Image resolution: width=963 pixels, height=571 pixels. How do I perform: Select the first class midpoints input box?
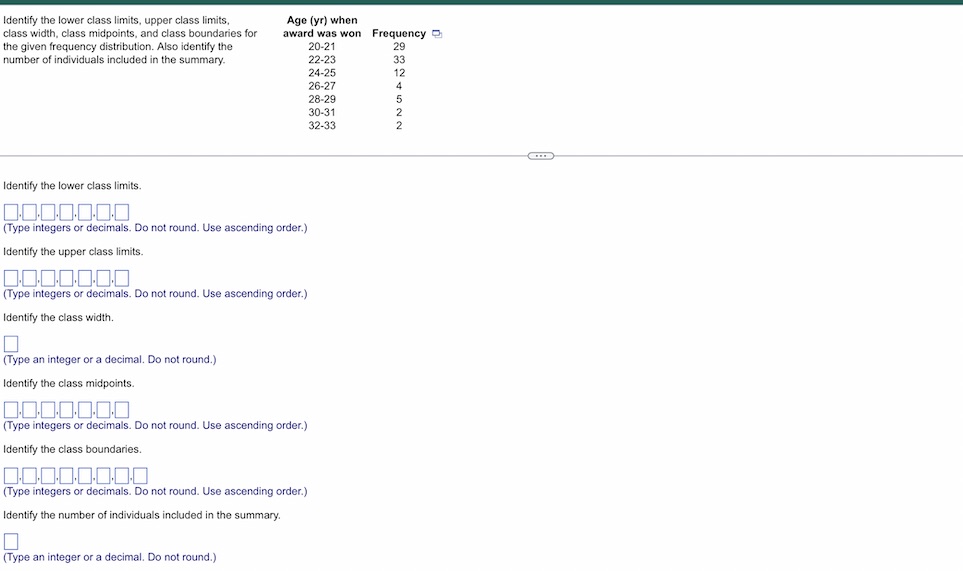tap(11, 410)
